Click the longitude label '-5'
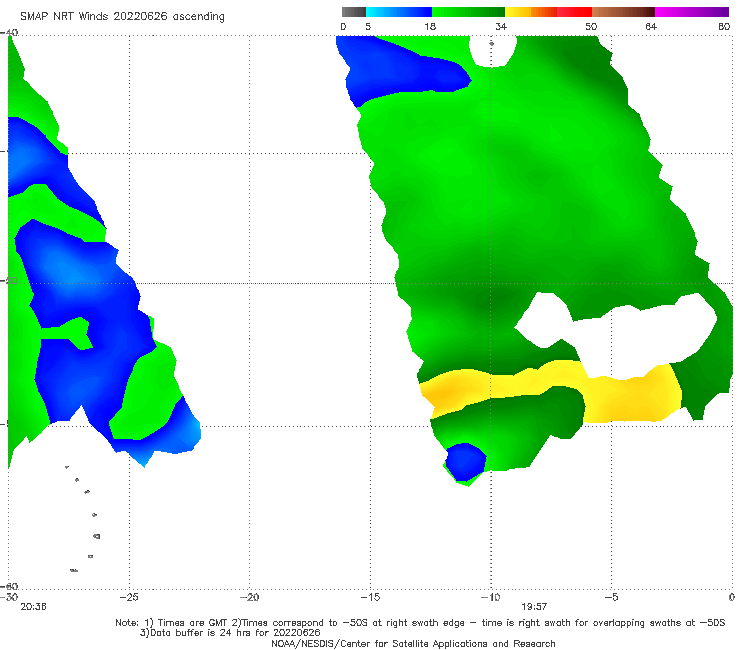The image size is (740, 650). (611, 597)
